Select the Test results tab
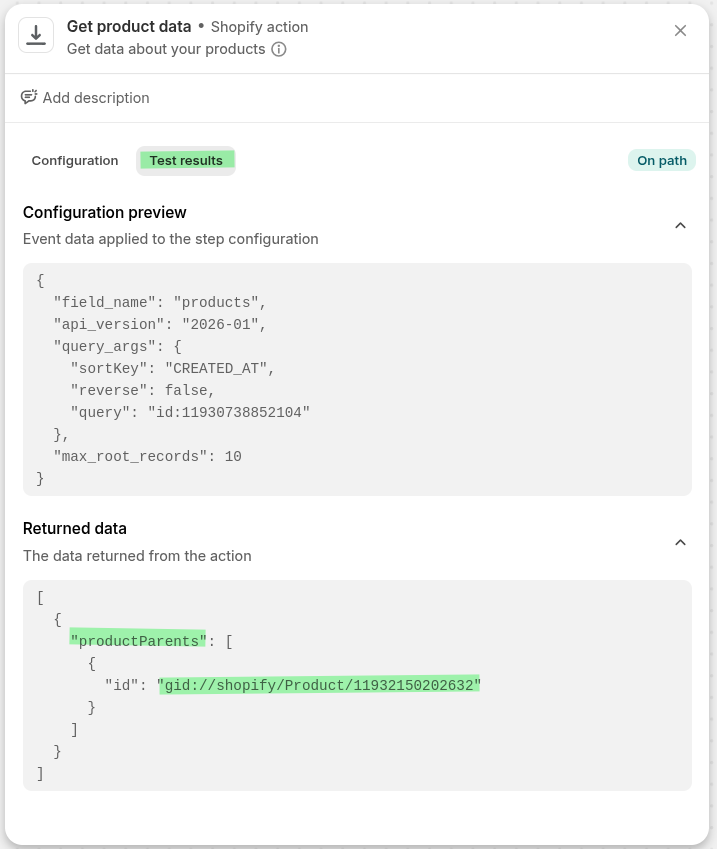The width and height of the screenshot is (717, 849). pyautogui.click(x=186, y=161)
